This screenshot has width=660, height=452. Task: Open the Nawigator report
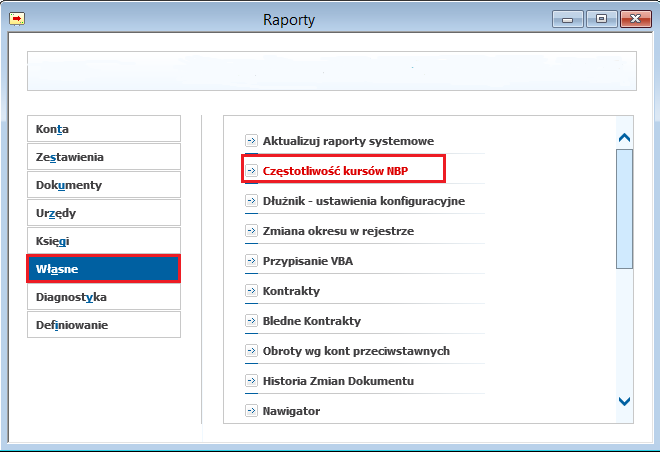tap(291, 411)
